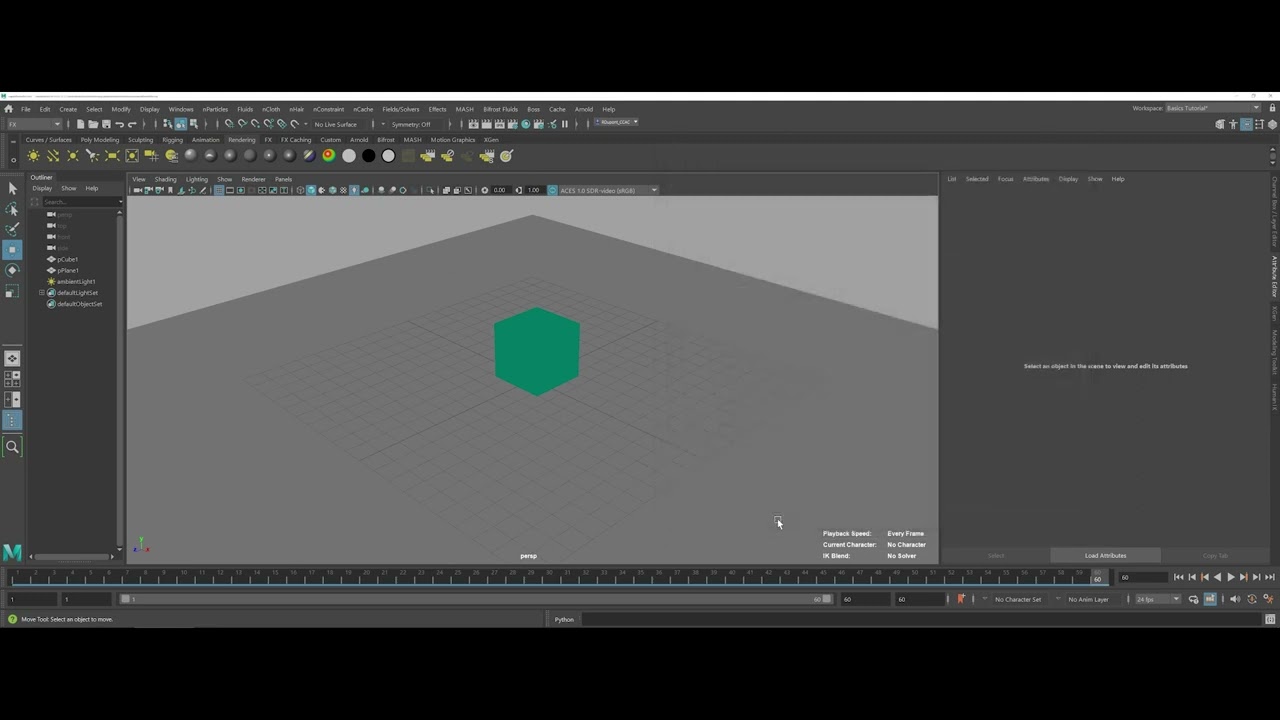Click the Outliner search field
Screen dimensions: 1280x720
[x=80, y=202]
